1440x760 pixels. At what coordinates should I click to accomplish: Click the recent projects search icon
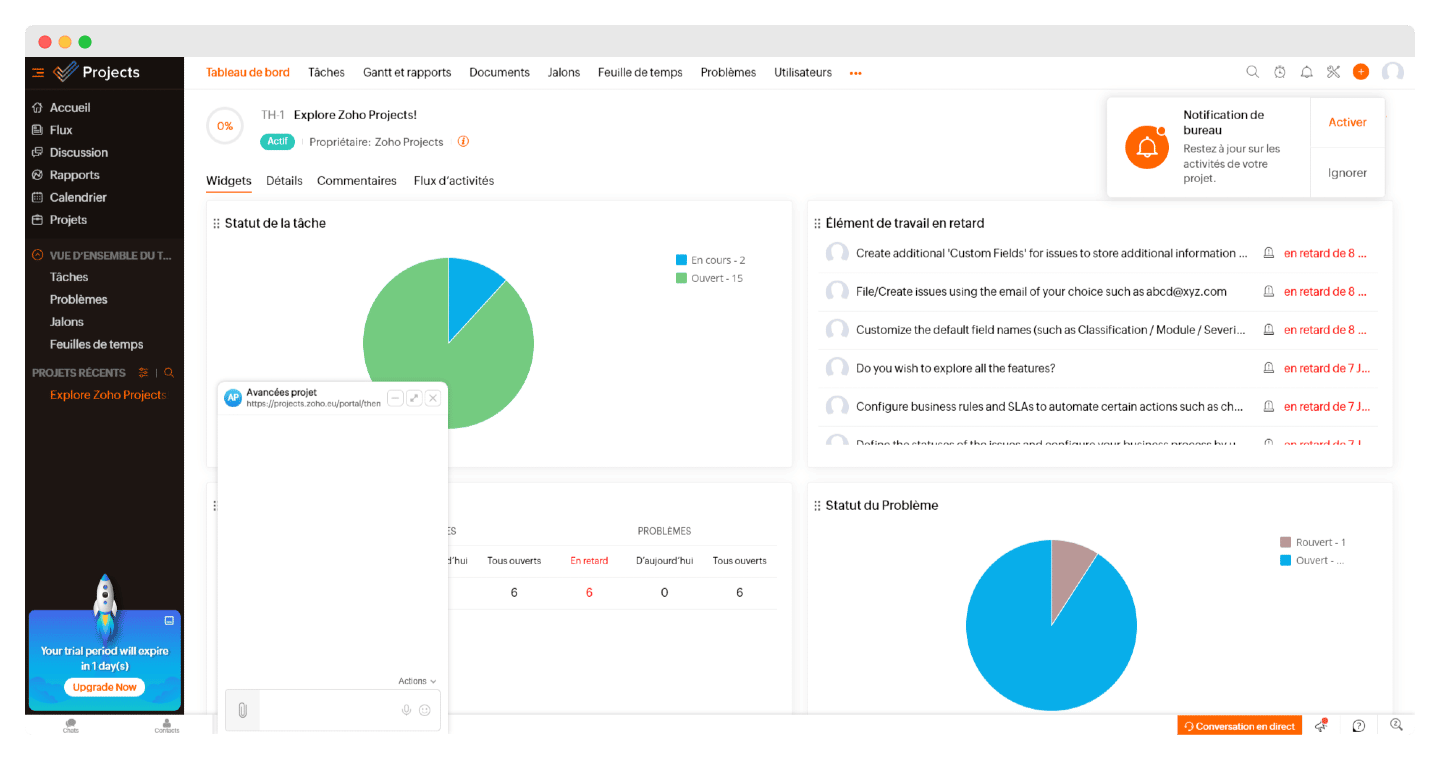[x=169, y=373]
